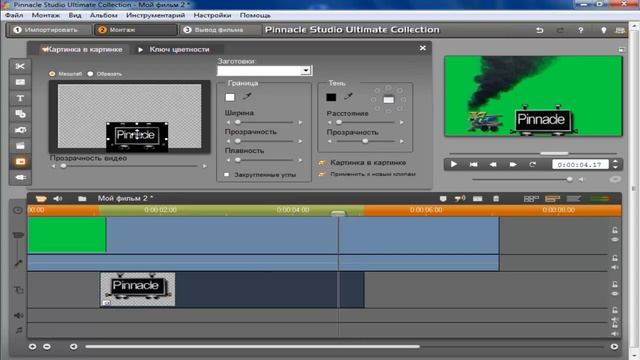The width and height of the screenshot is (640, 360).
Task: Click the redo arrow in the top bar
Action: click(x=560, y=30)
